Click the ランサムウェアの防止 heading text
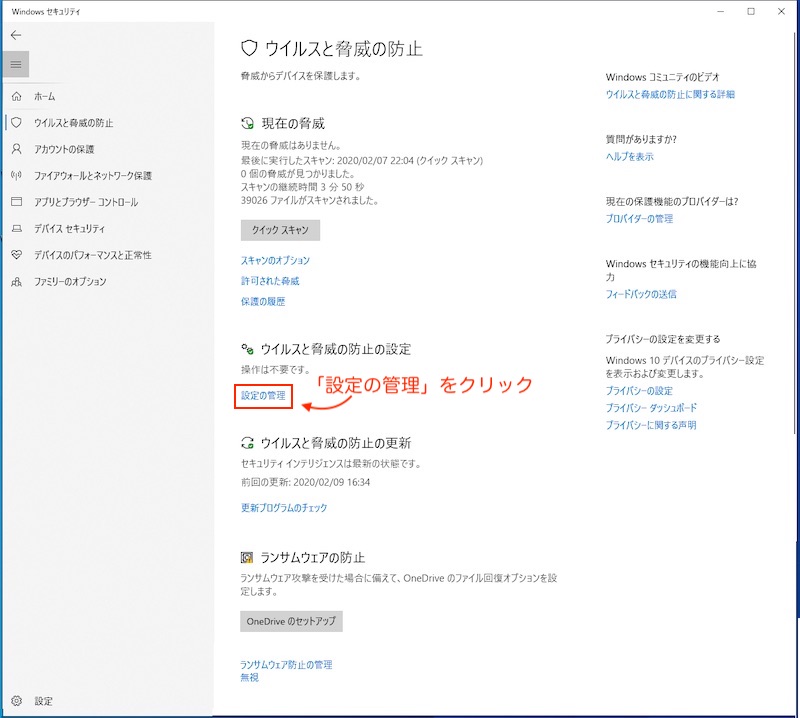The image size is (800, 718). click(x=313, y=558)
